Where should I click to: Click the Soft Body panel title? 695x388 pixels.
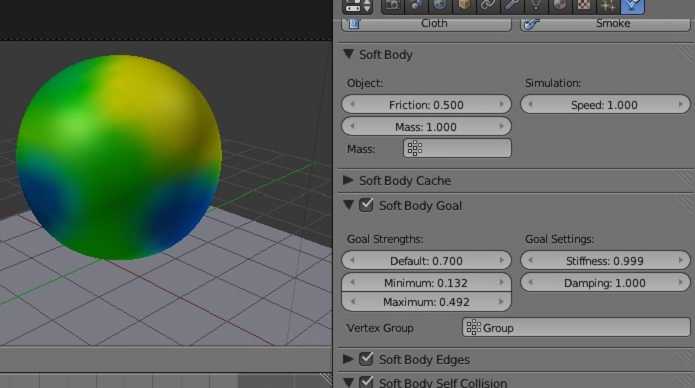(386, 55)
